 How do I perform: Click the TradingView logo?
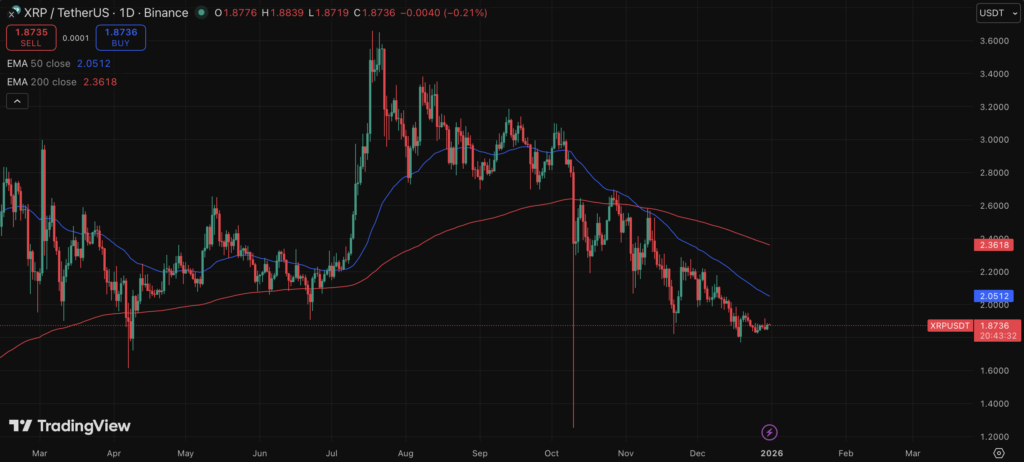pos(69,426)
